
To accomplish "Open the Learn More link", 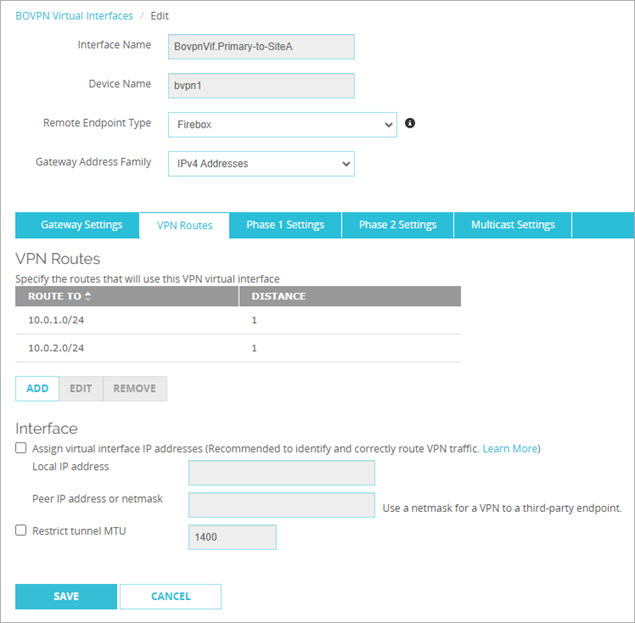I will 510,448.
